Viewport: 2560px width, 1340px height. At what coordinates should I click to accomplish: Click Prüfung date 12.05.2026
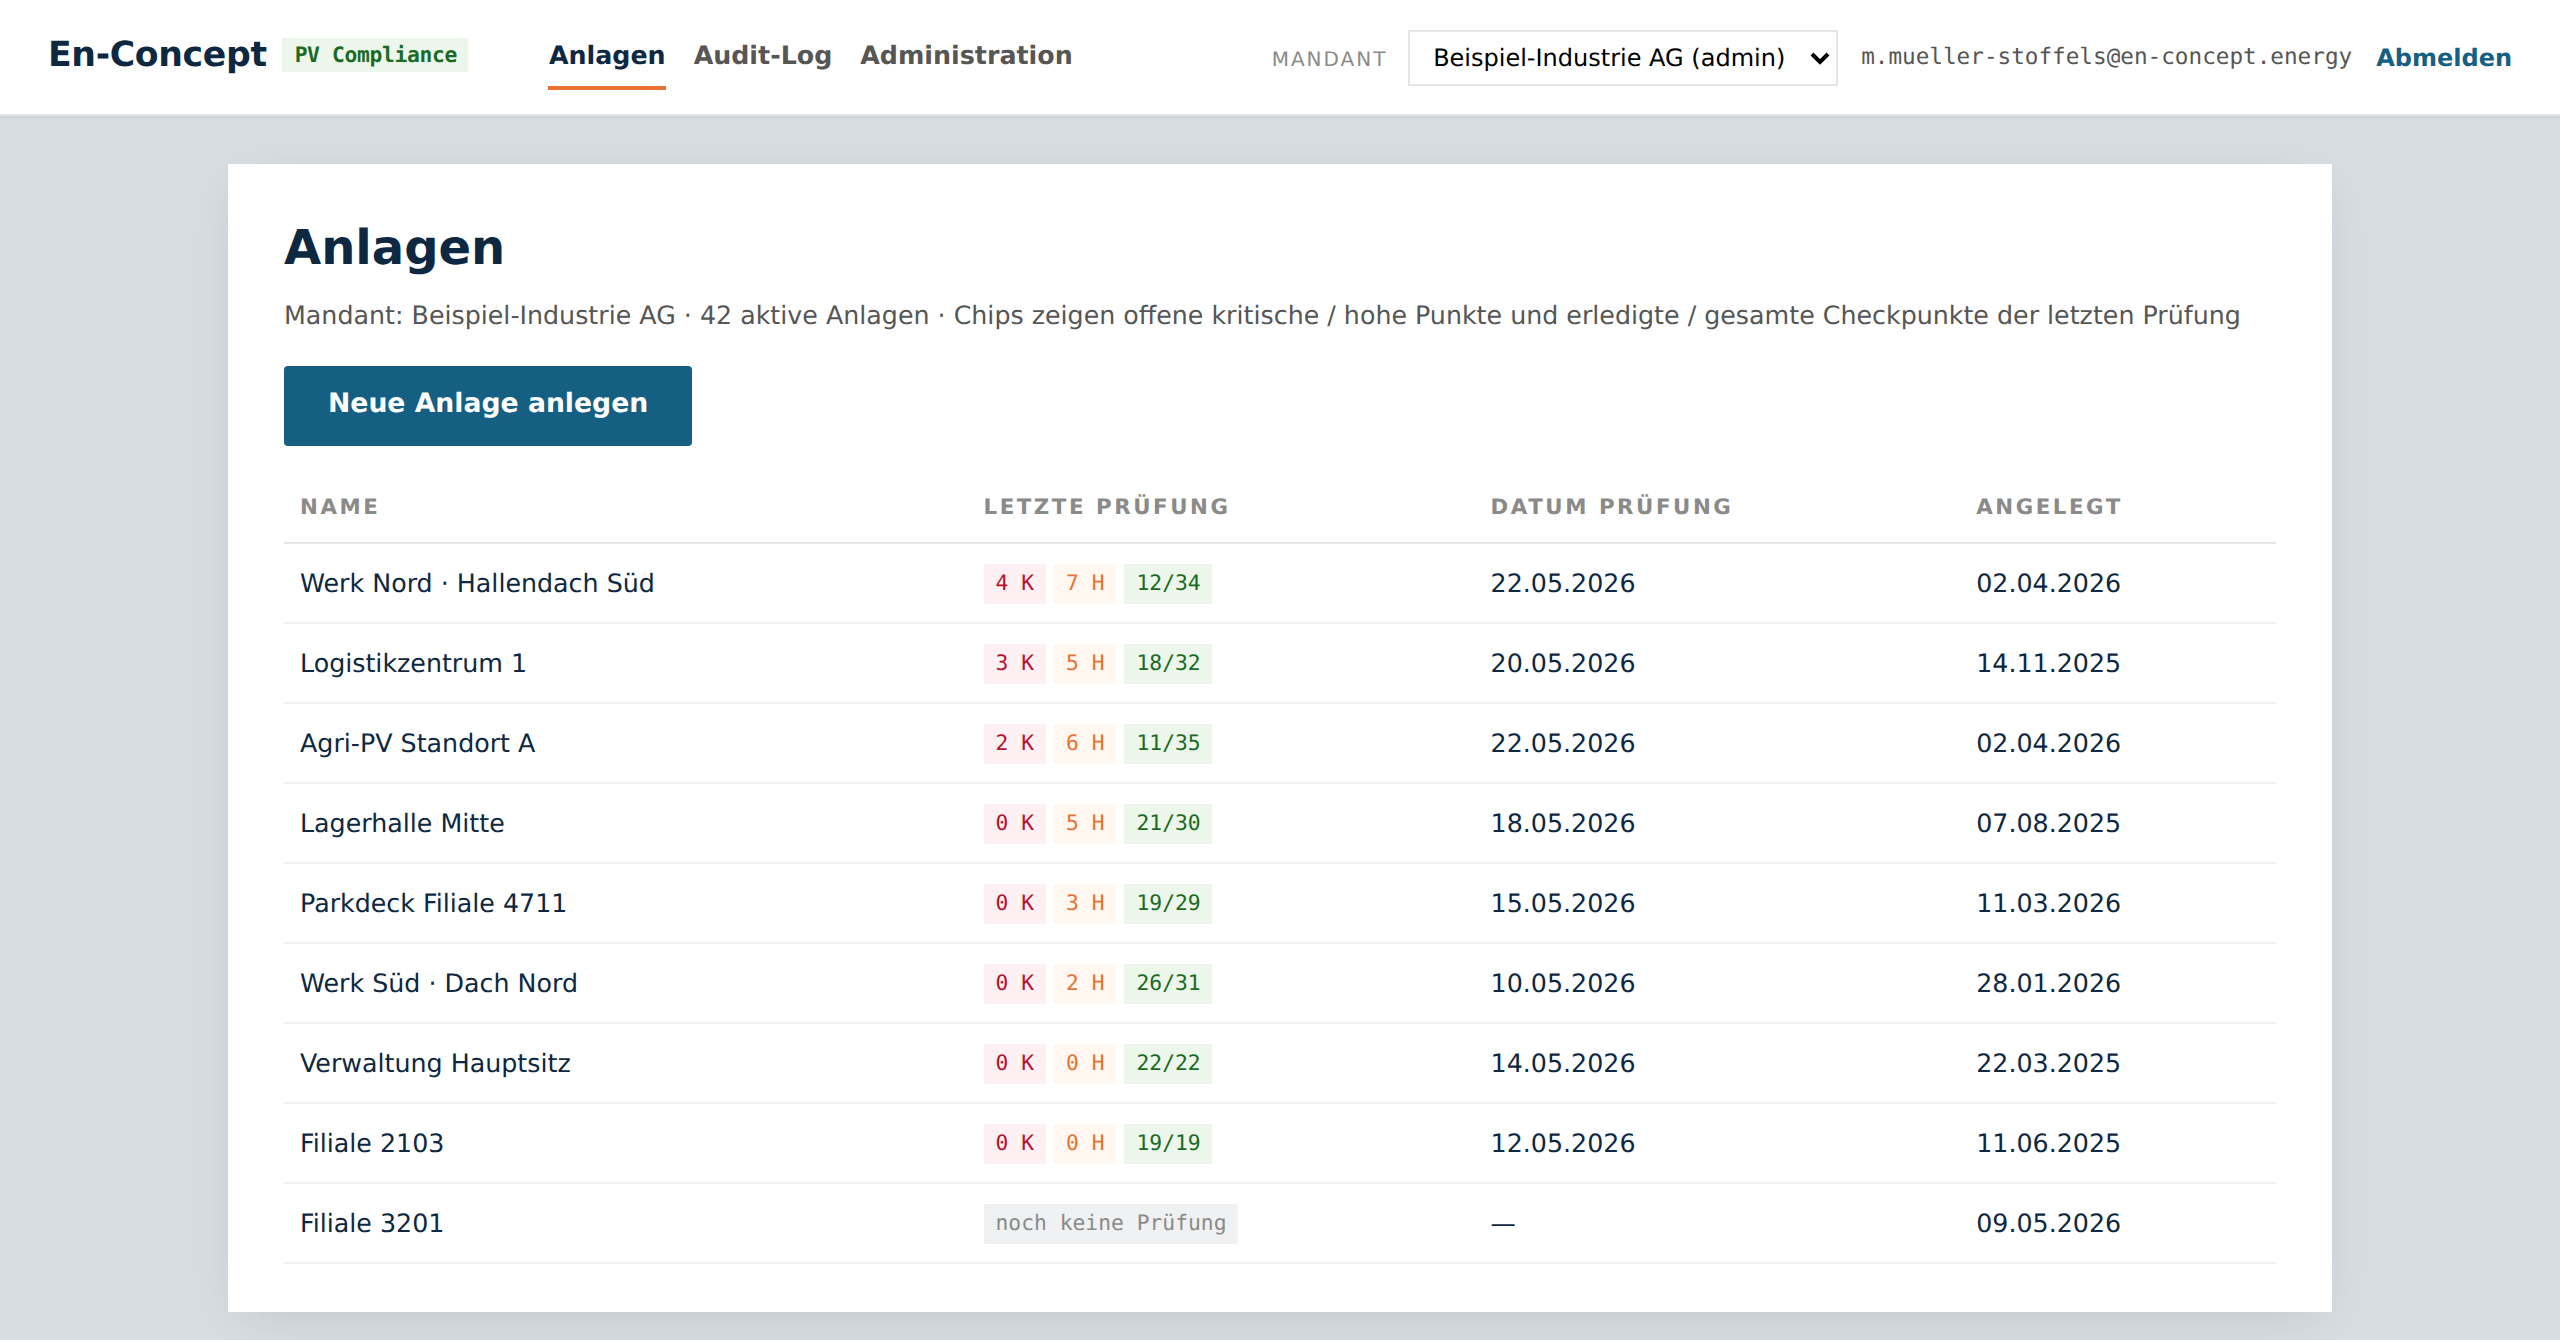(x=1562, y=1143)
